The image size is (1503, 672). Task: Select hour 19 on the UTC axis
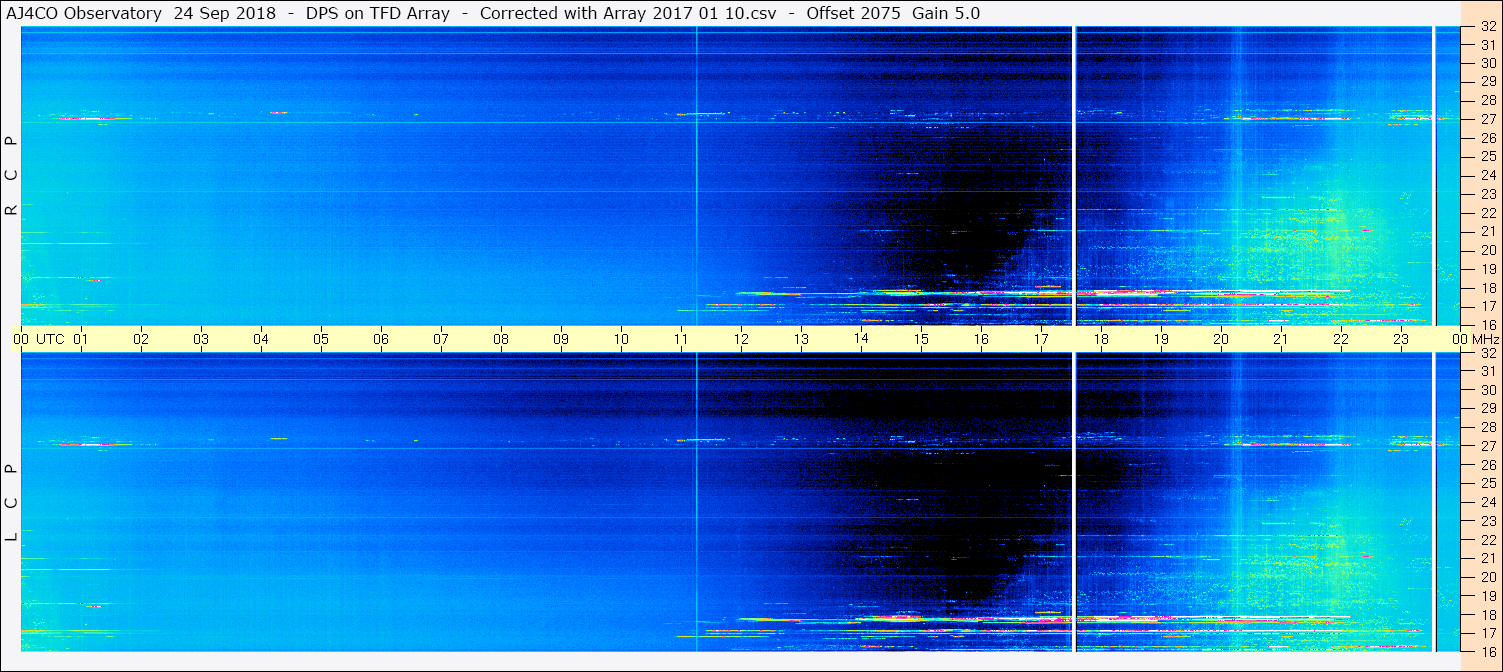click(x=1161, y=339)
